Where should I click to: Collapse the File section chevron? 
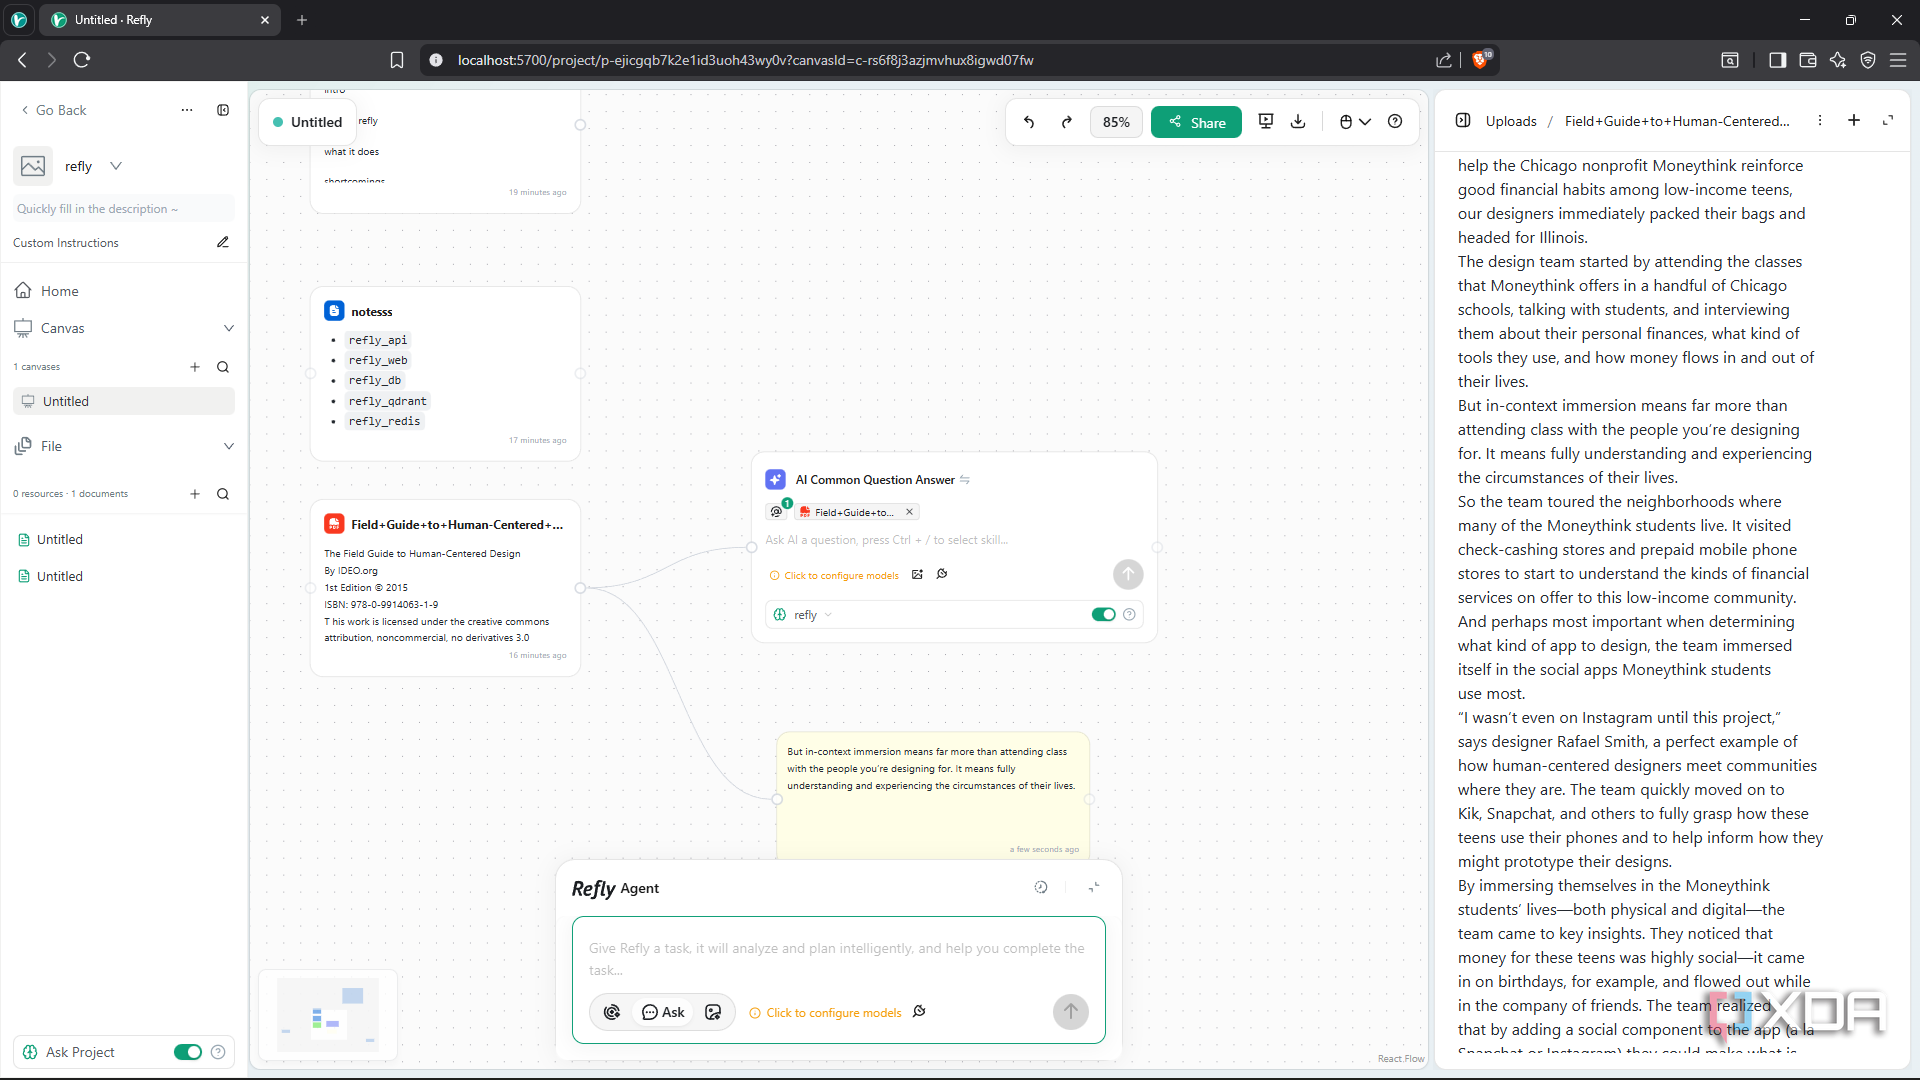click(x=229, y=446)
